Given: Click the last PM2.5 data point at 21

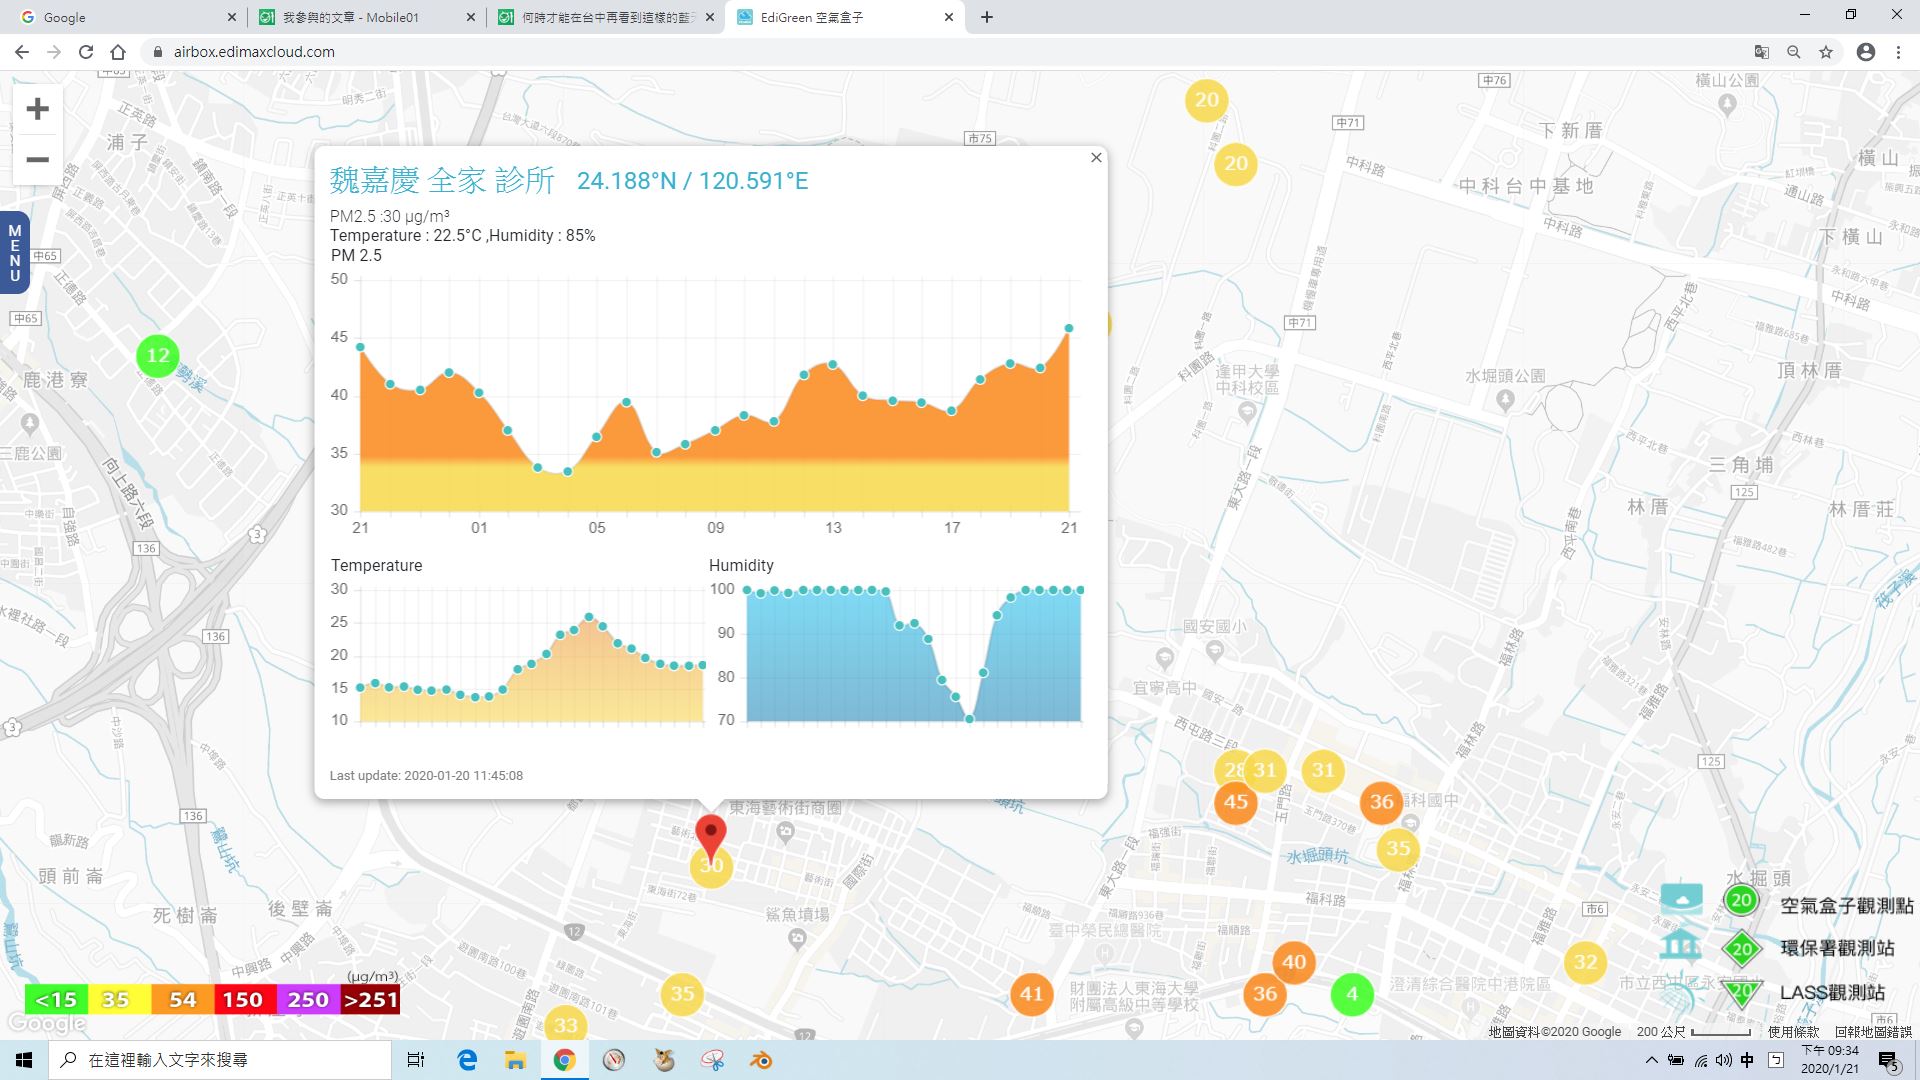Looking at the screenshot, I should (1069, 328).
